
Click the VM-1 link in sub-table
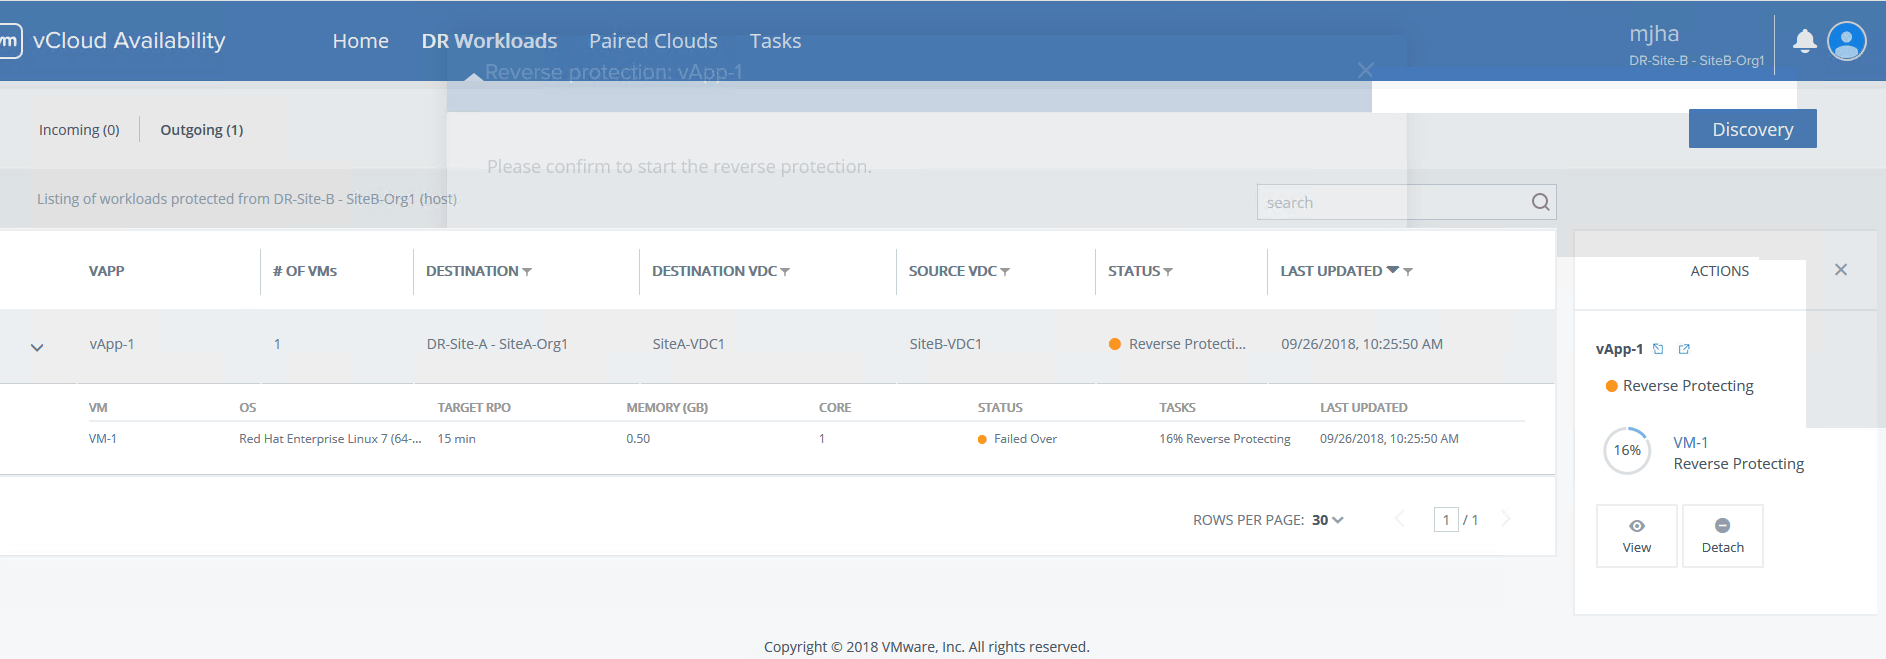[x=103, y=439]
